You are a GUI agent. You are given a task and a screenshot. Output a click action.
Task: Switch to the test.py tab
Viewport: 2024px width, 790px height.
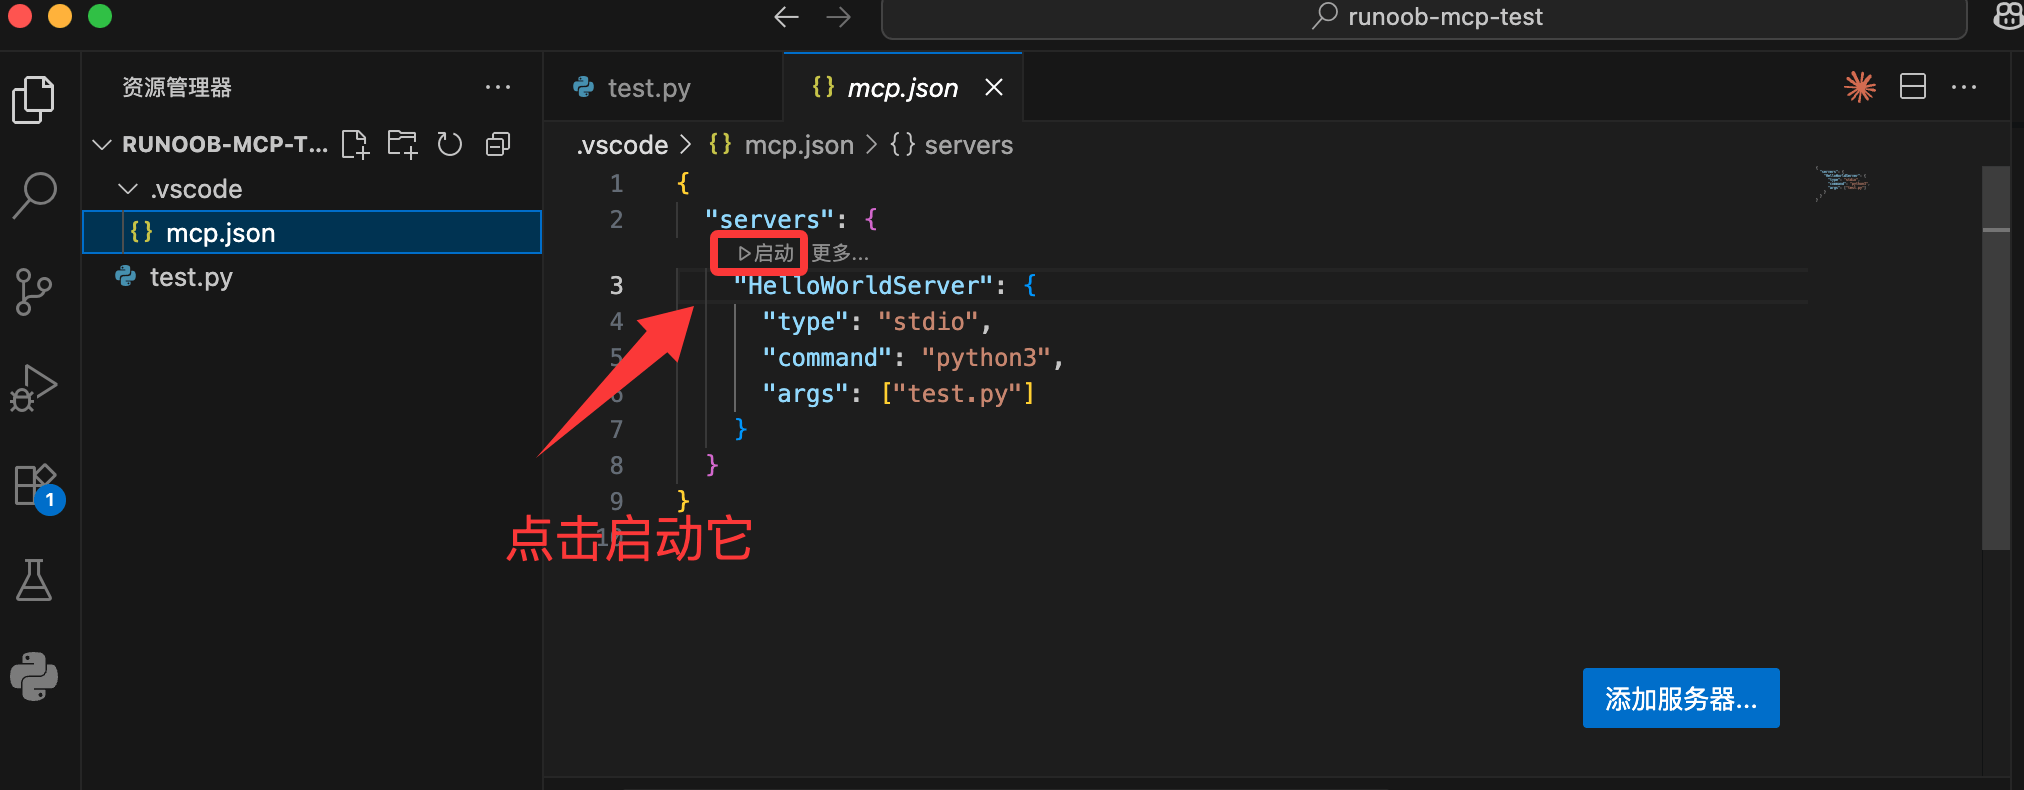point(648,88)
